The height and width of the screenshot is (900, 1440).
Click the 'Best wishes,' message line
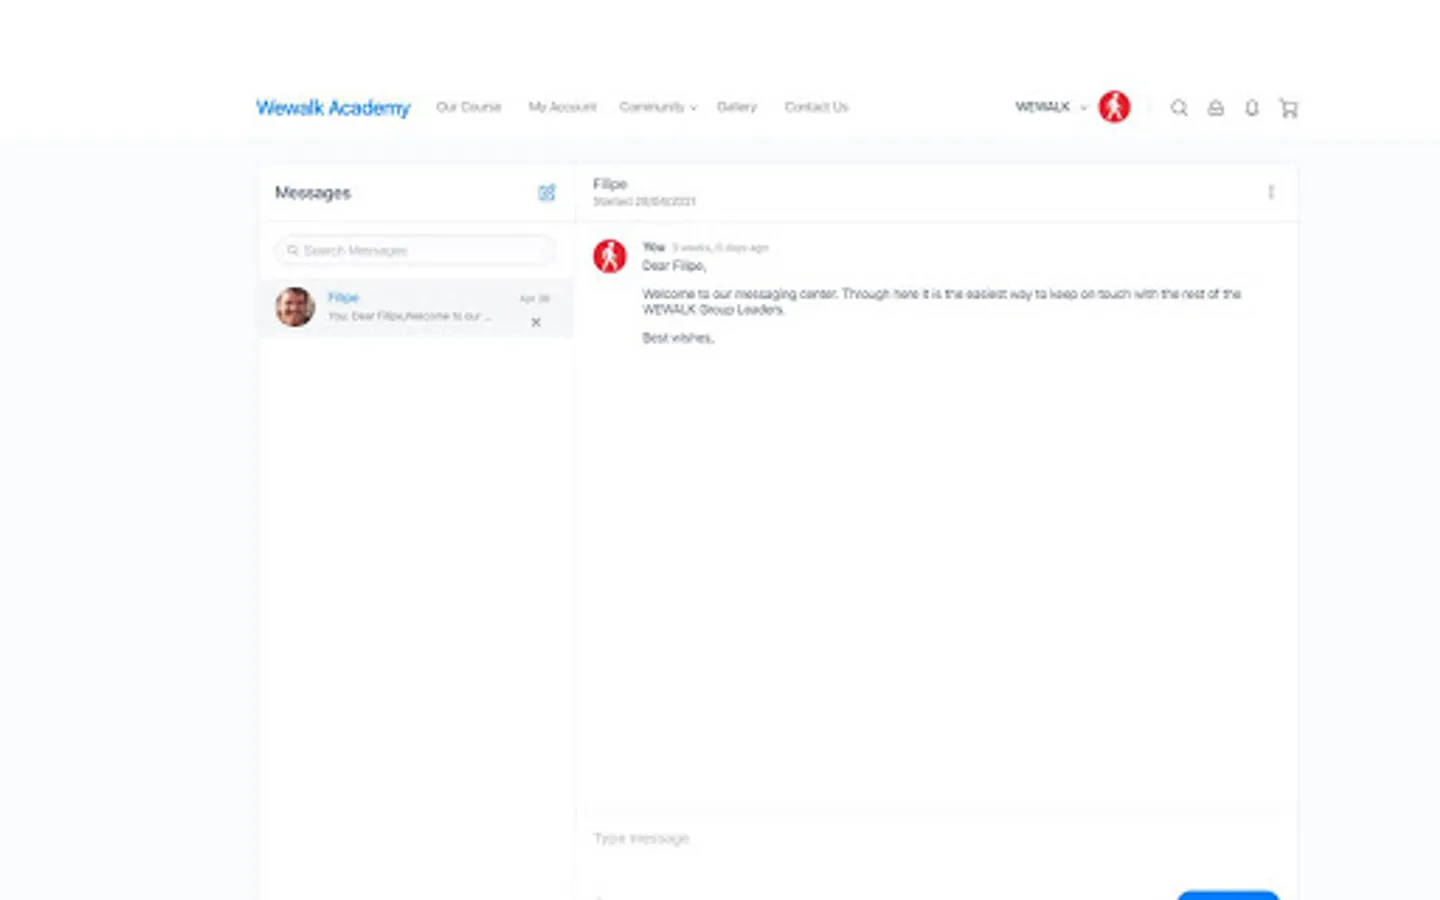coord(678,338)
